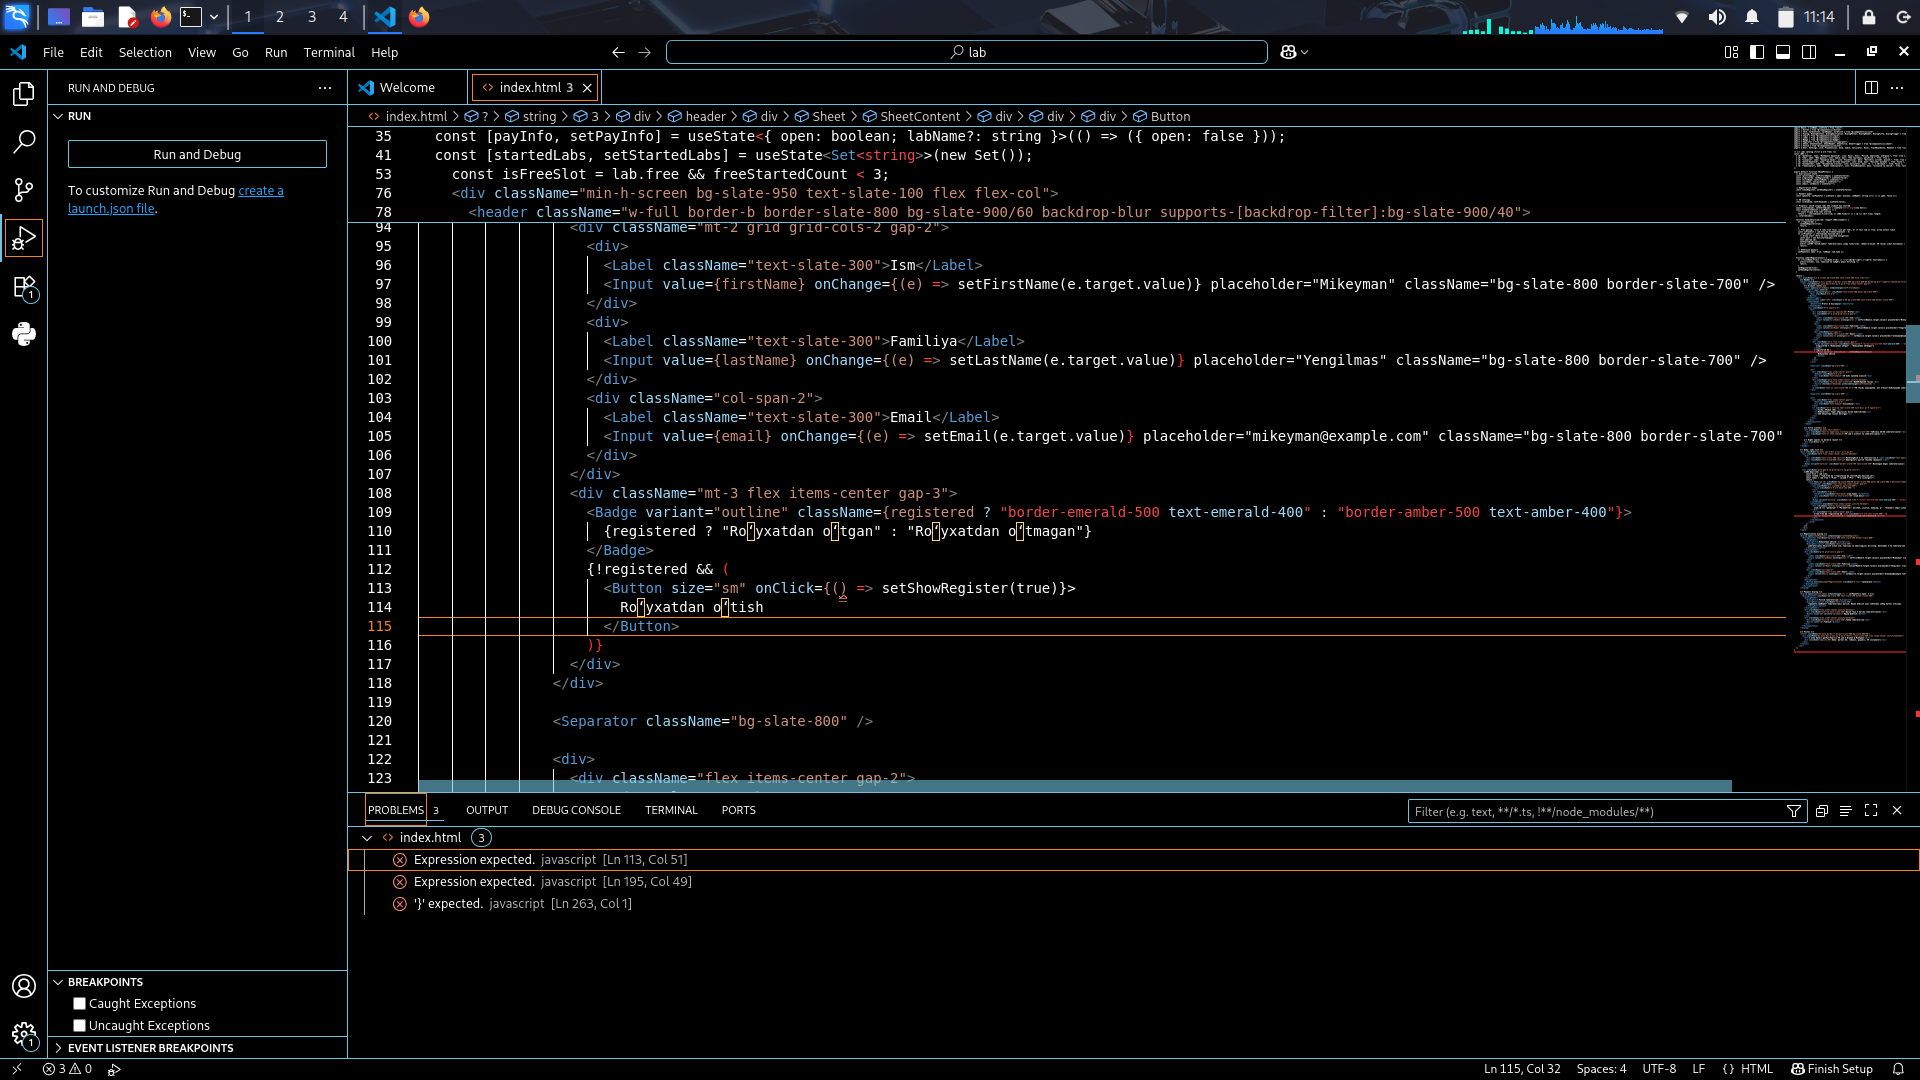The height and width of the screenshot is (1080, 1920).
Task: Collapse the RUN section
Action: [58, 116]
